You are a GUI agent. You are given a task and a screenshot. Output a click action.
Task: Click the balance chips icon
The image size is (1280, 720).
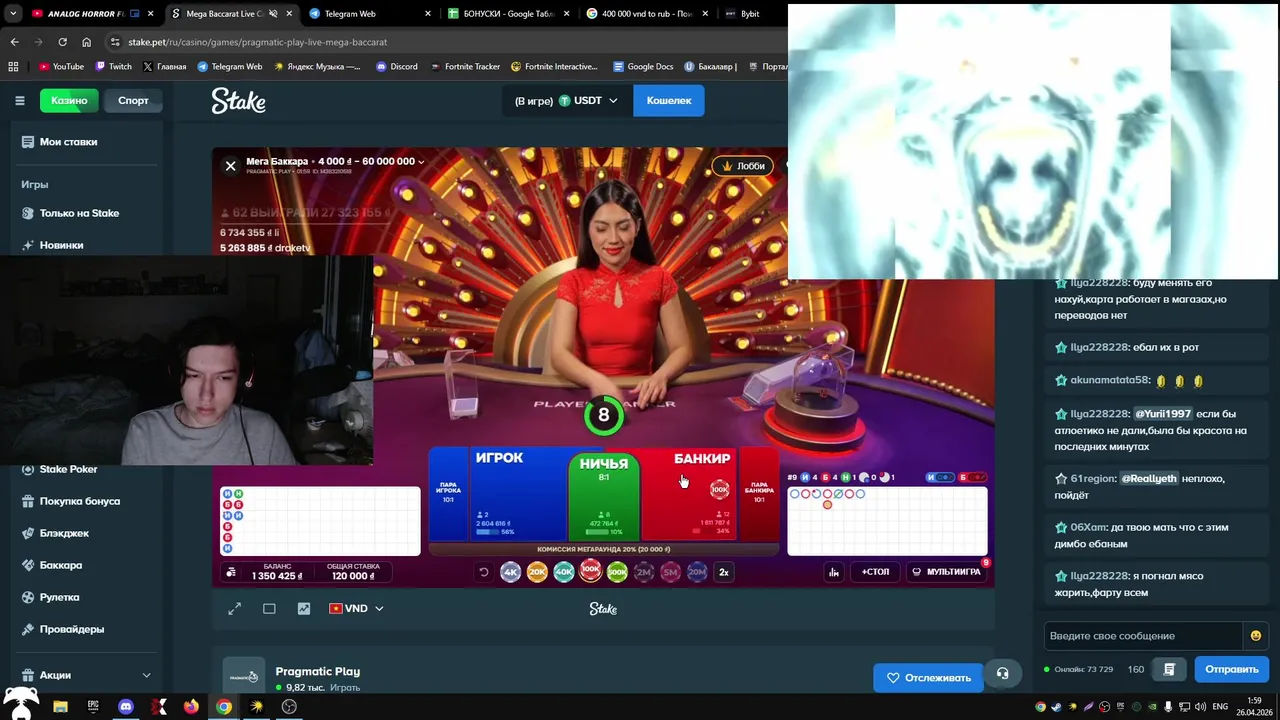click(x=231, y=572)
